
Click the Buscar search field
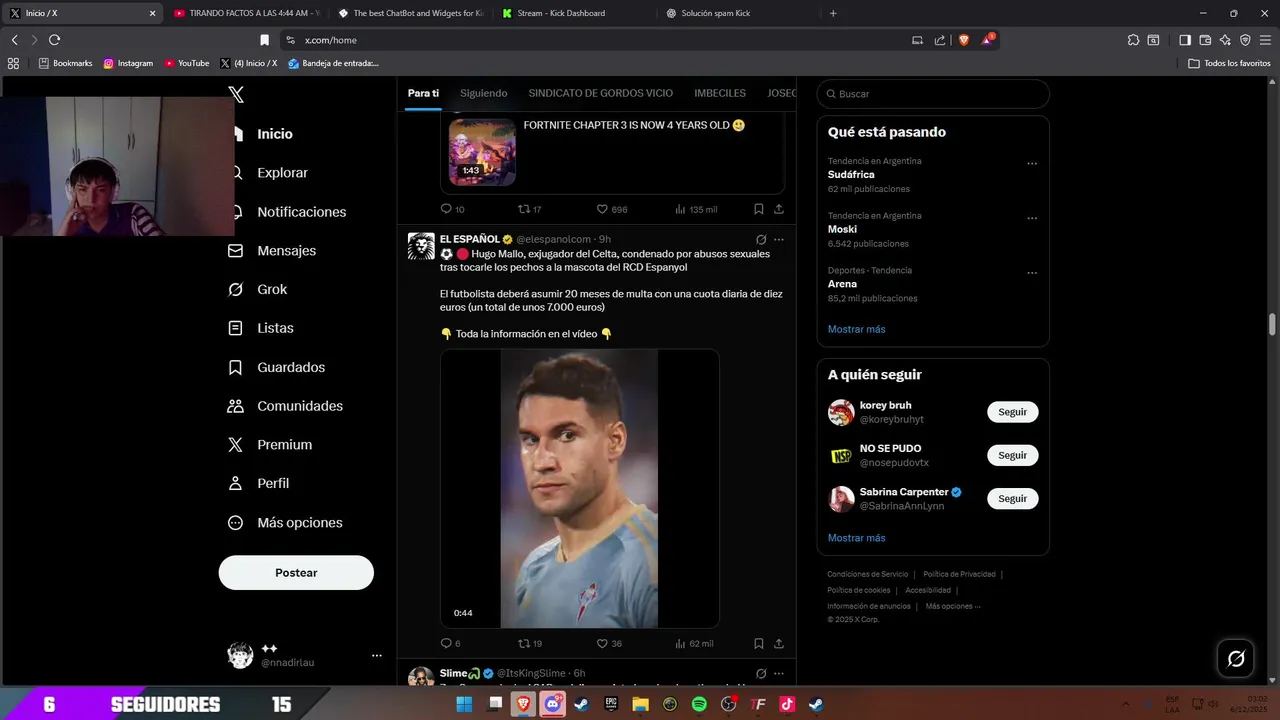933,94
